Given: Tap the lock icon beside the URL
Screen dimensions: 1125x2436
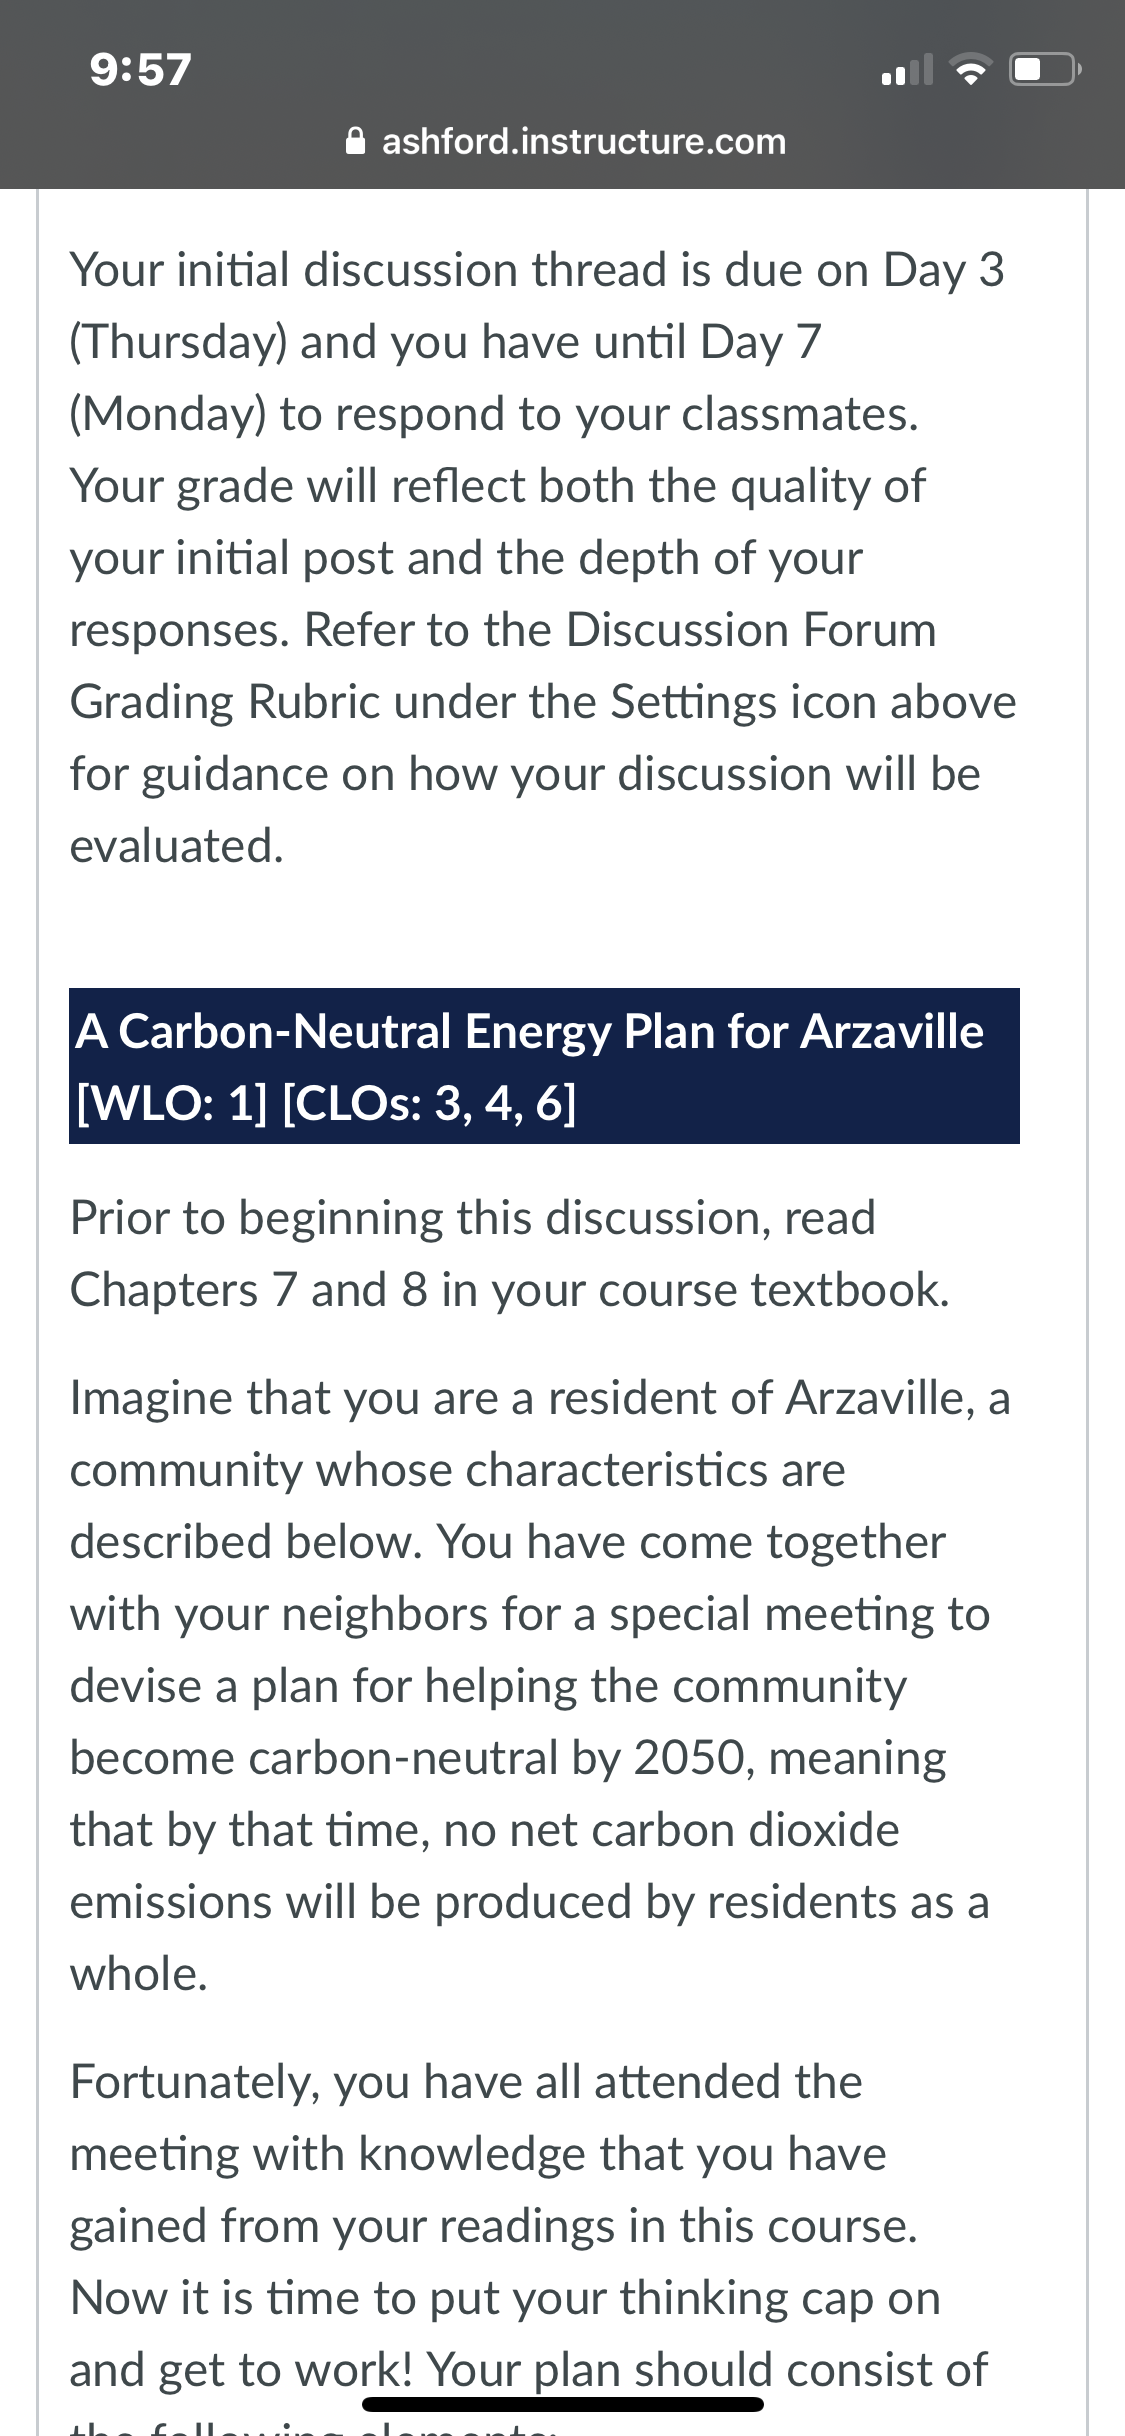Looking at the screenshot, I should point(355,141).
